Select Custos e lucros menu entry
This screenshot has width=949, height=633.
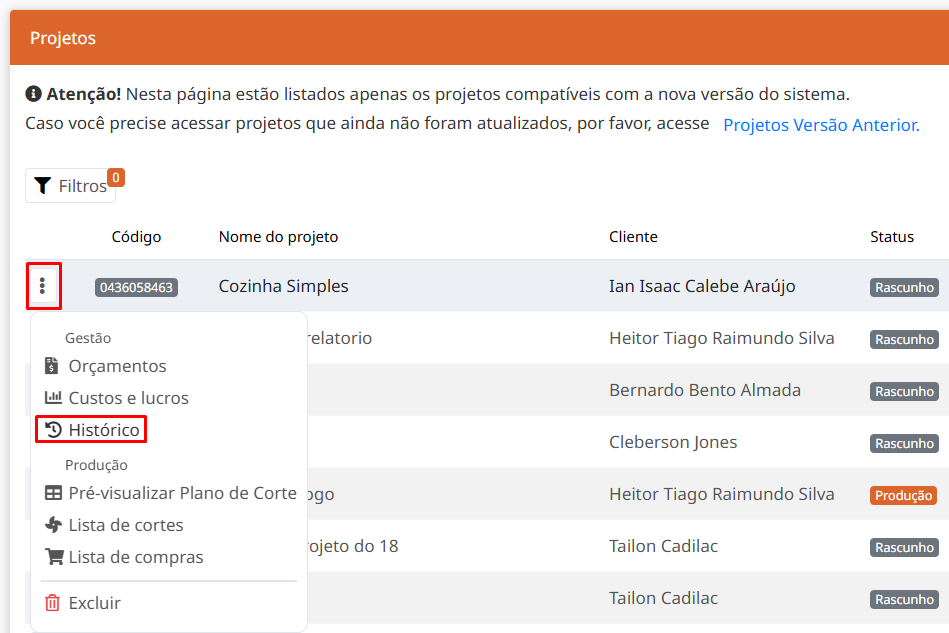pyautogui.click(x=128, y=398)
